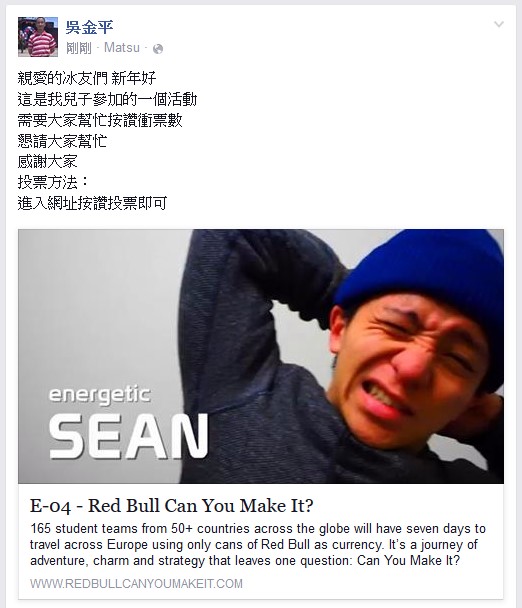The image size is (522, 608).
Task: Open 吳金平's profile picture
Action: [38, 37]
